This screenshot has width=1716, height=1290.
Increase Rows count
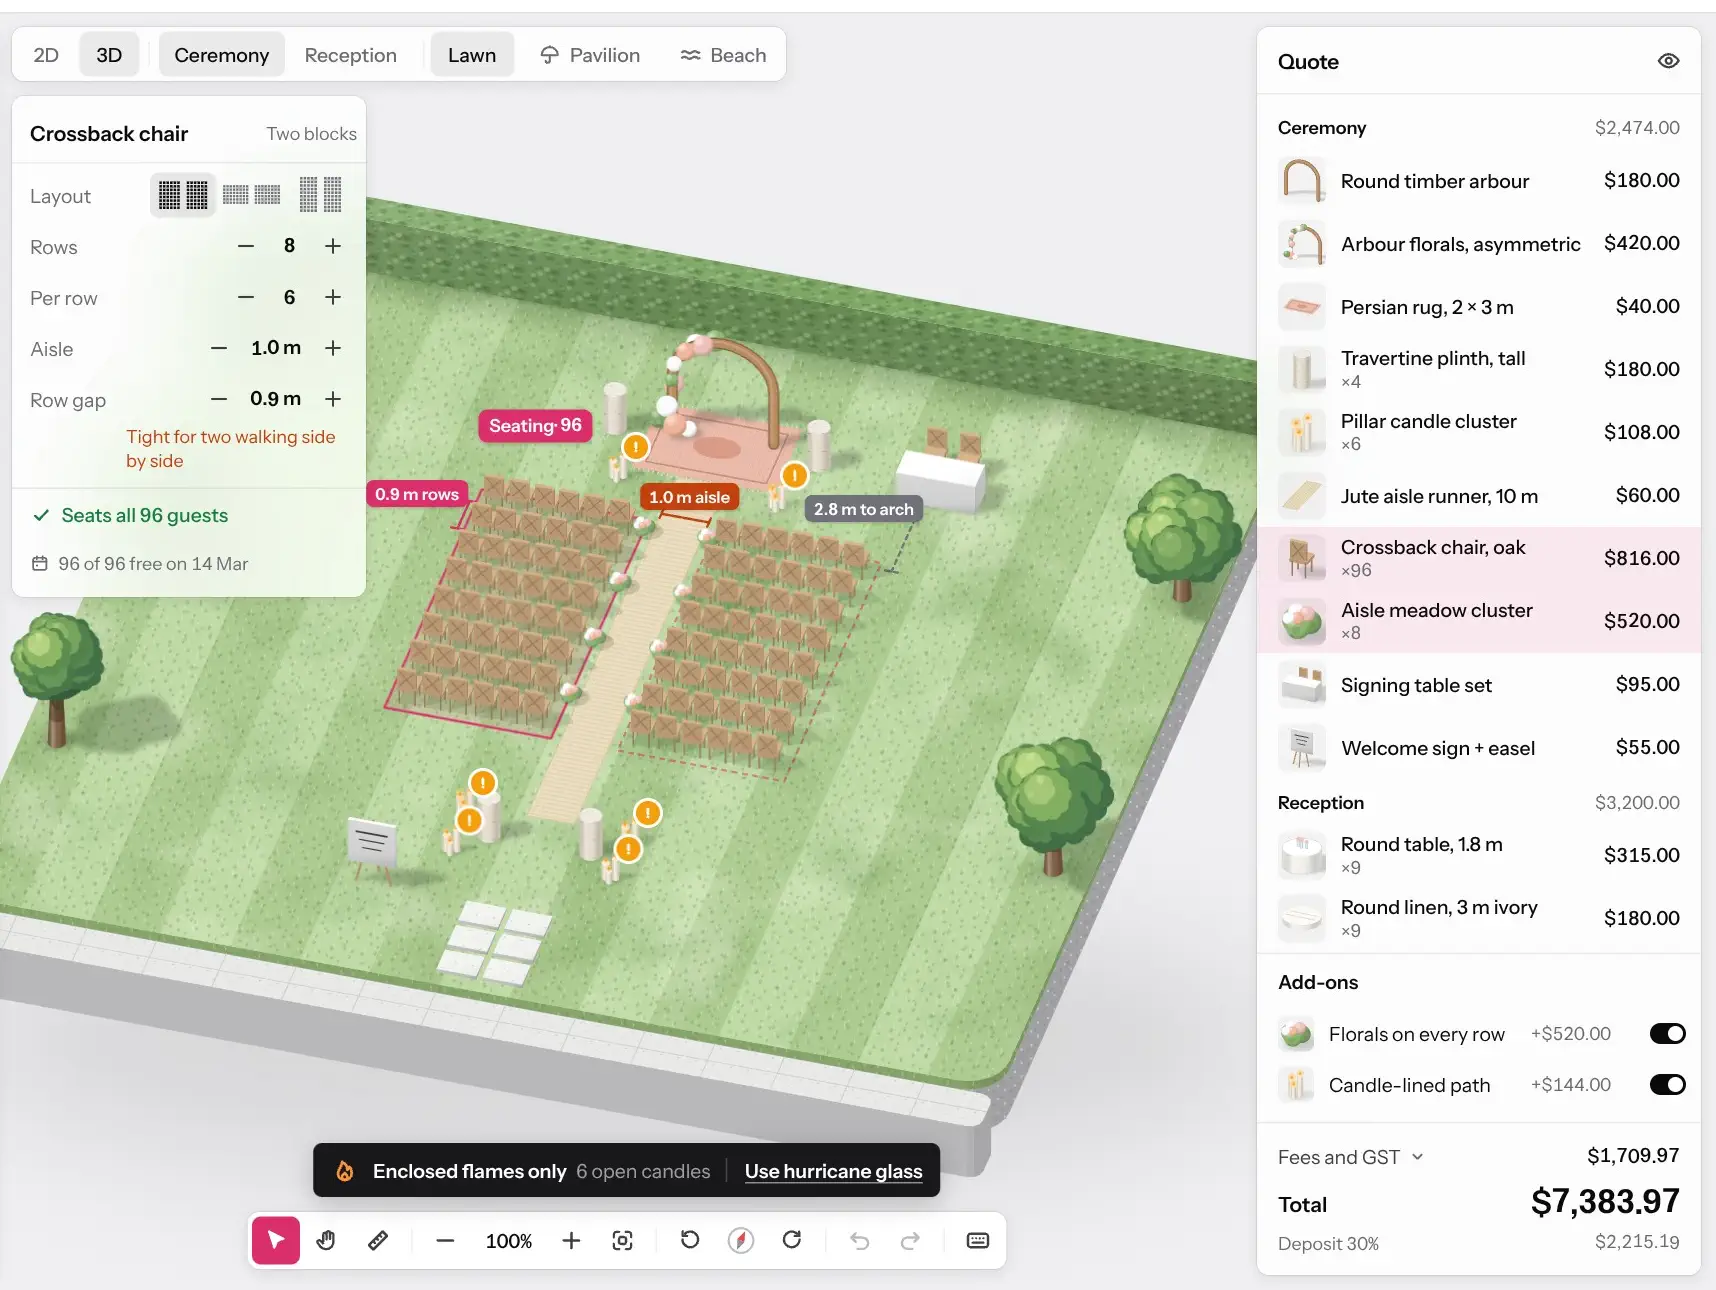click(x=333, y=246)
